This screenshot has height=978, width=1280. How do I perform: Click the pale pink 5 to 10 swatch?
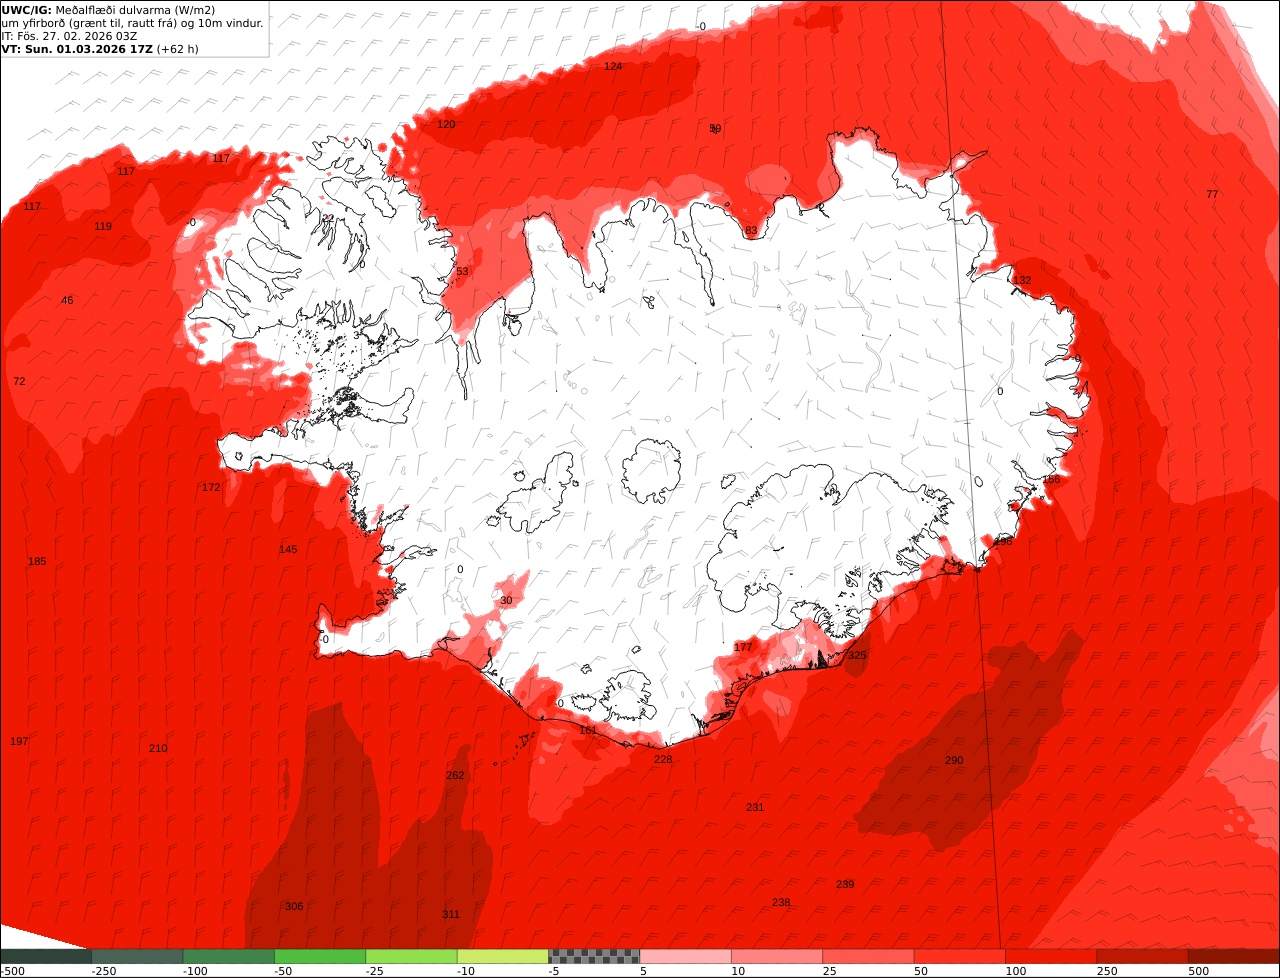685,956
